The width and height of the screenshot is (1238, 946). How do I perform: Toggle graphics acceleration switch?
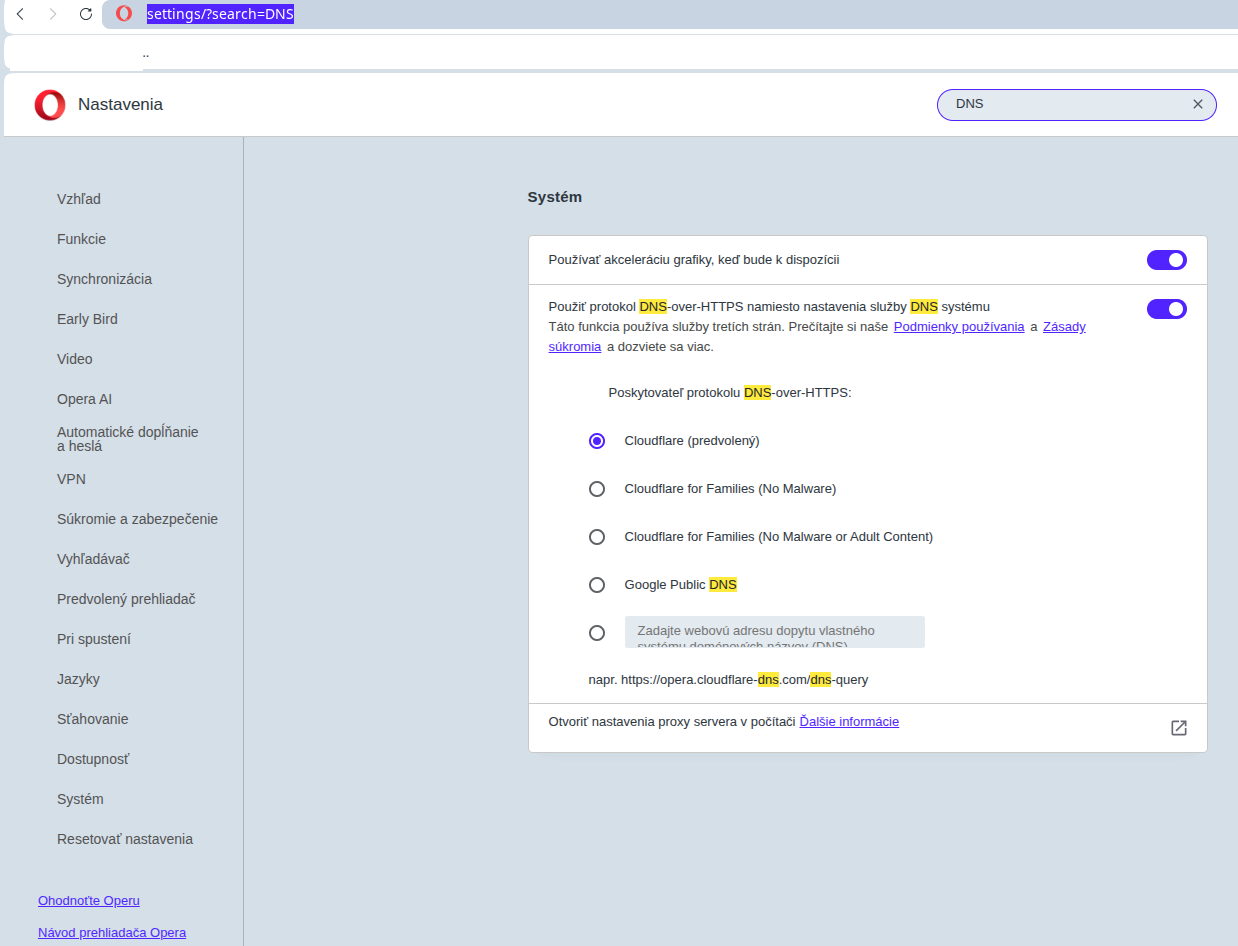[x=1166, y=260]
